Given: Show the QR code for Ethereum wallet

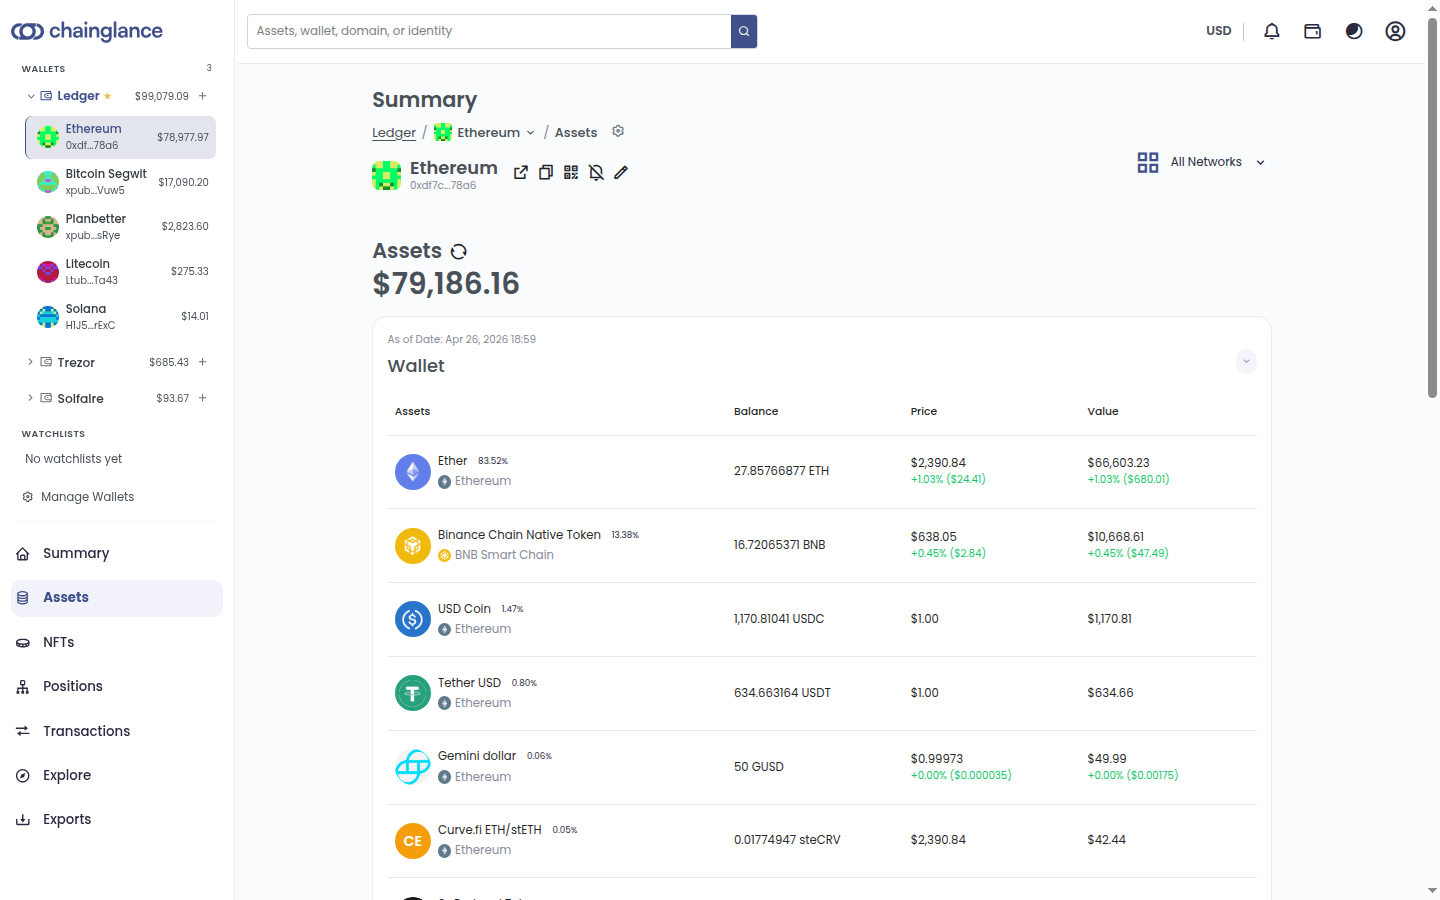Looking at the screenshot, I should pyautogui.click(x=571, y=172).
